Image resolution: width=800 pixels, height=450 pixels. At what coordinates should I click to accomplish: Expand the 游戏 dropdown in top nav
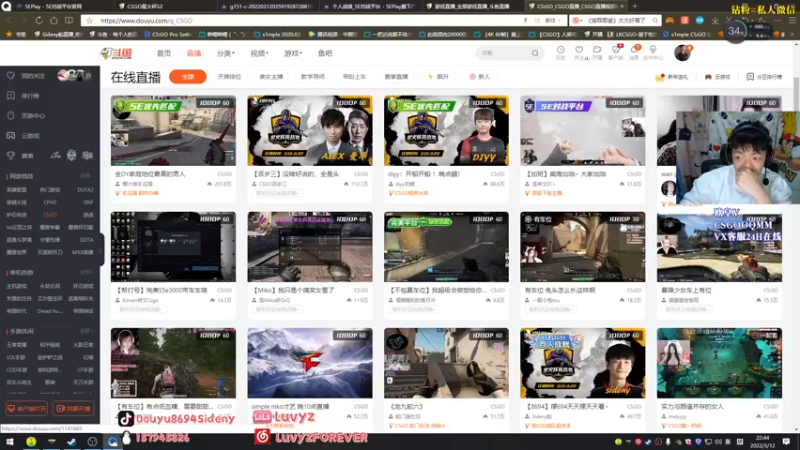[x=293, y=53]
